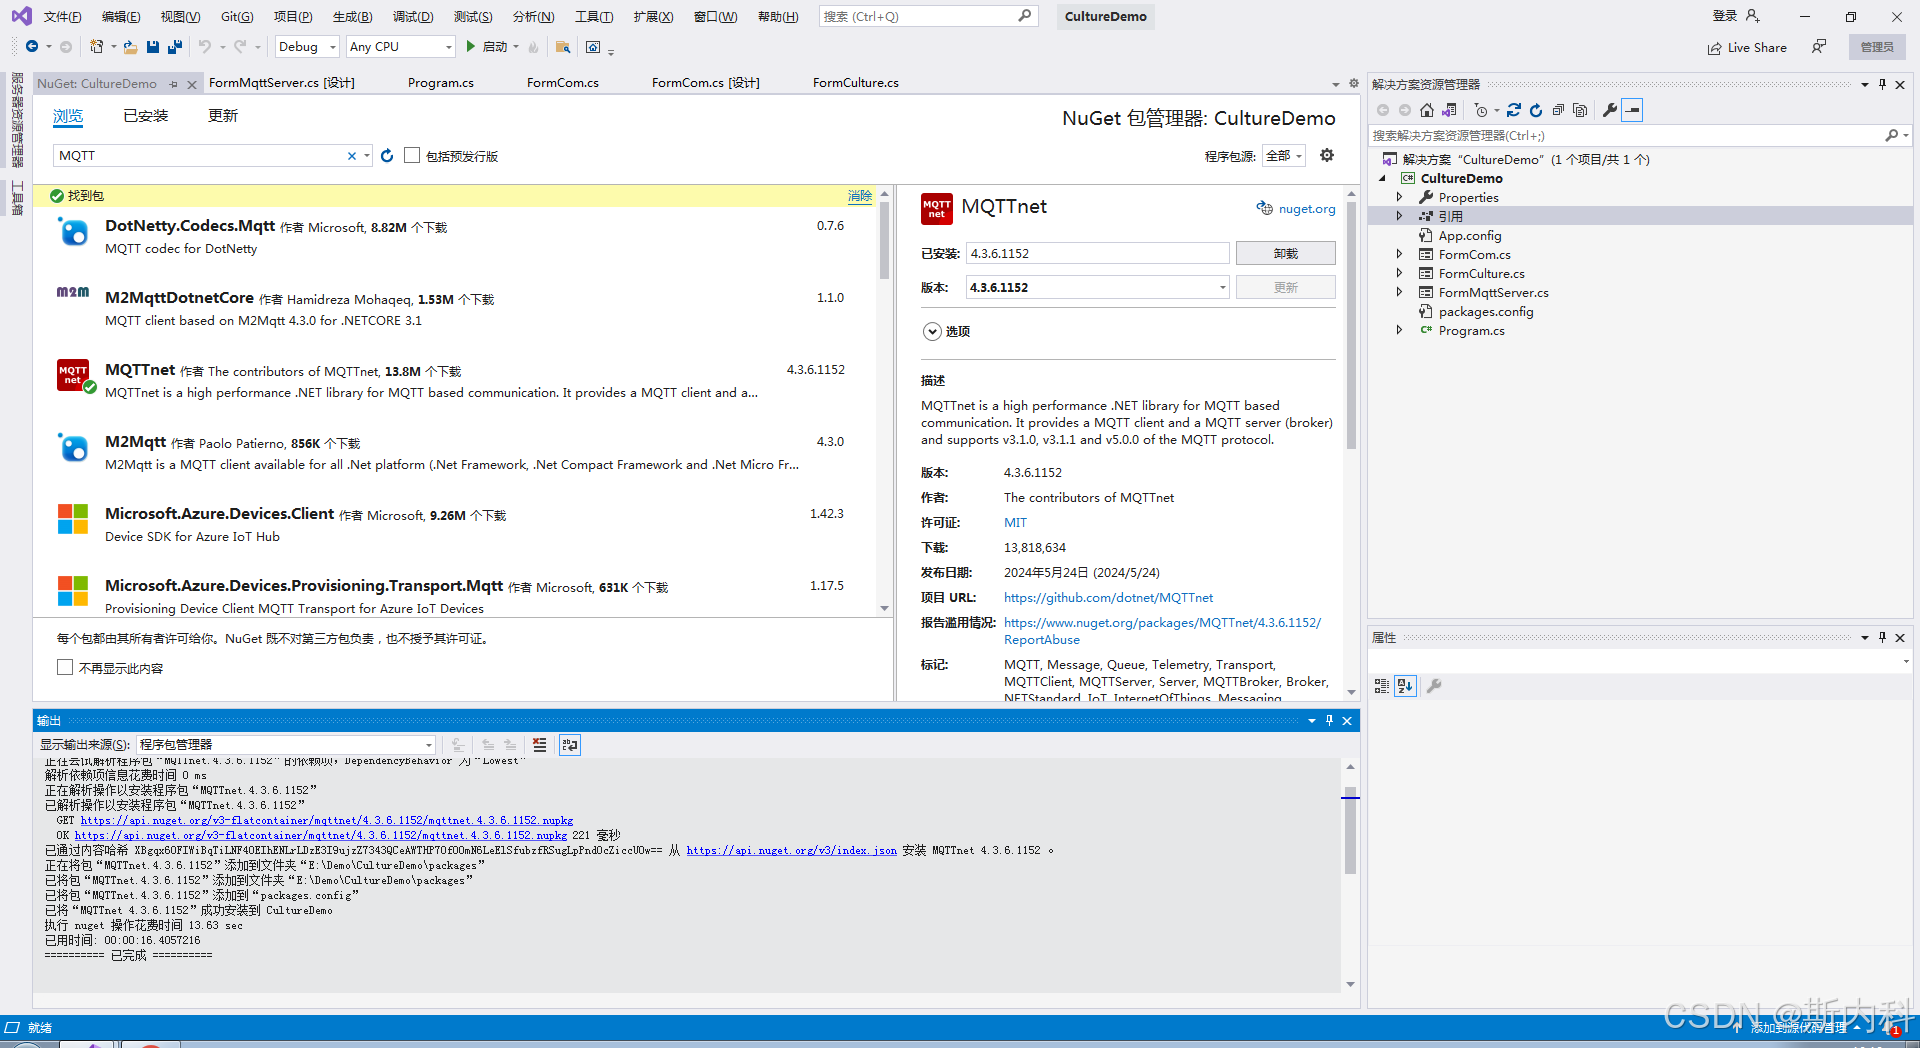Viewport: 1920px width, 1048px height.
Task: Switch views icon in Solution Explorer
Action: pyautogui.click(x=1449, y=110)
